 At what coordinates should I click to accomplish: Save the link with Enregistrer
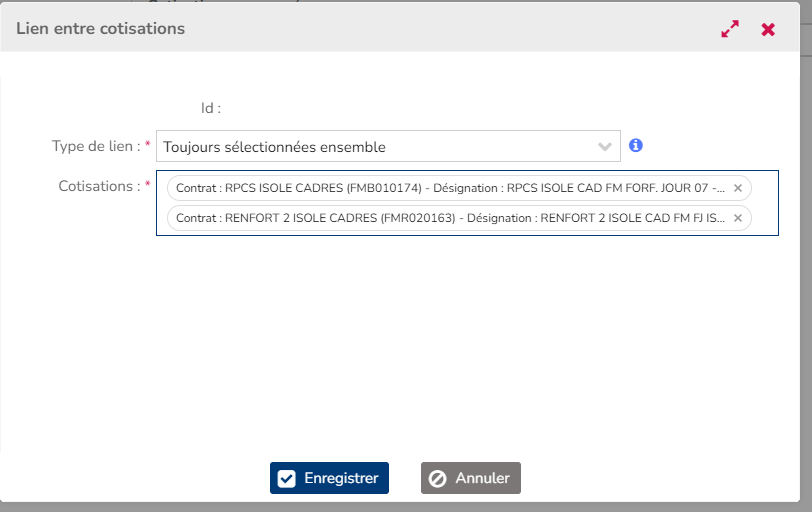(329, 478)
